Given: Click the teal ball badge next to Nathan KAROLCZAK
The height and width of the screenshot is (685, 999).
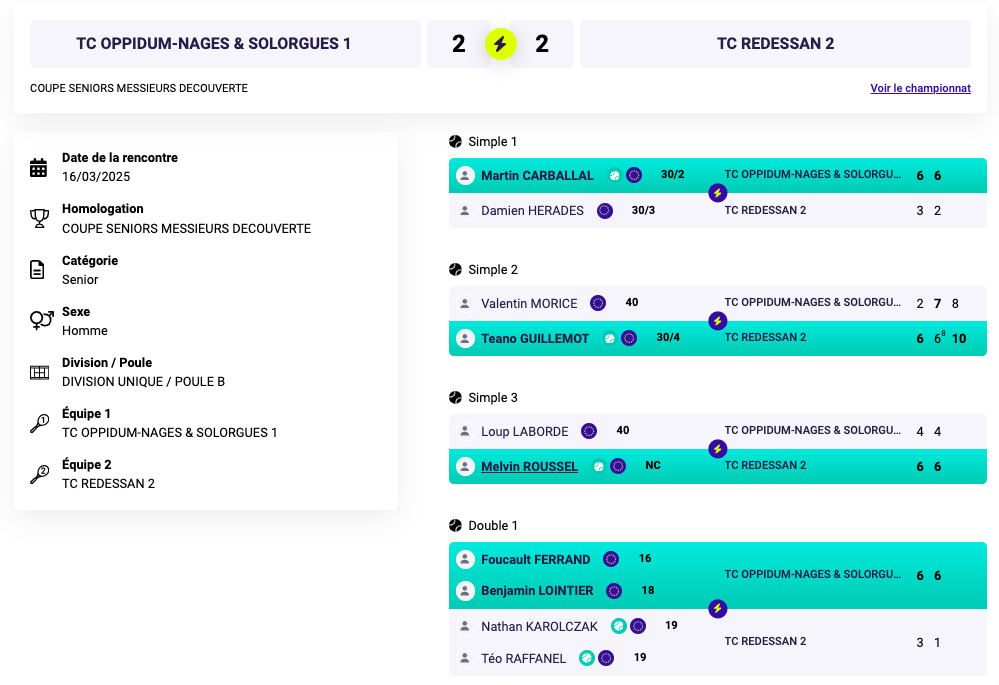Looking at the screenshot, I should (619, 626).
